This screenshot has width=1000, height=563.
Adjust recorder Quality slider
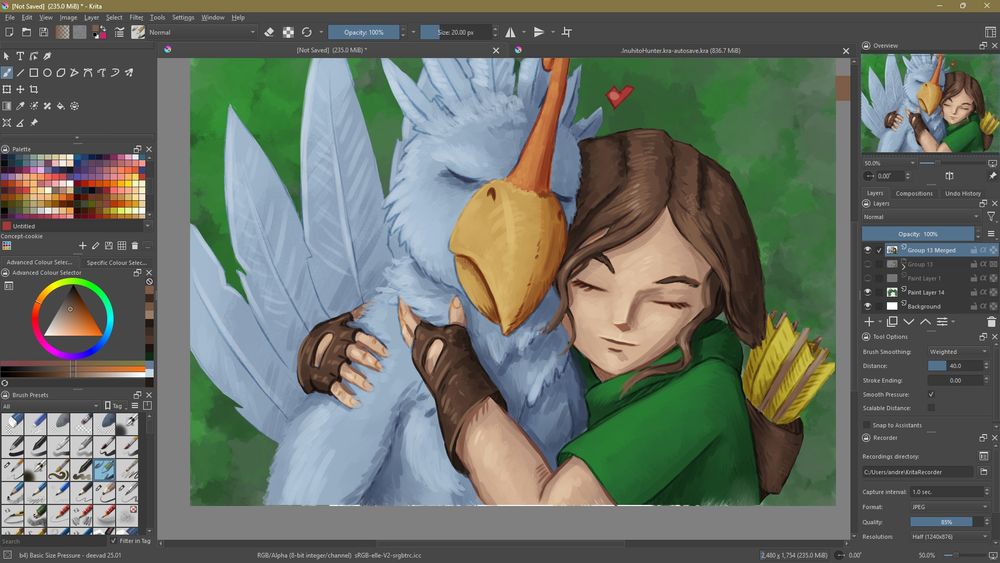point(946,522)
